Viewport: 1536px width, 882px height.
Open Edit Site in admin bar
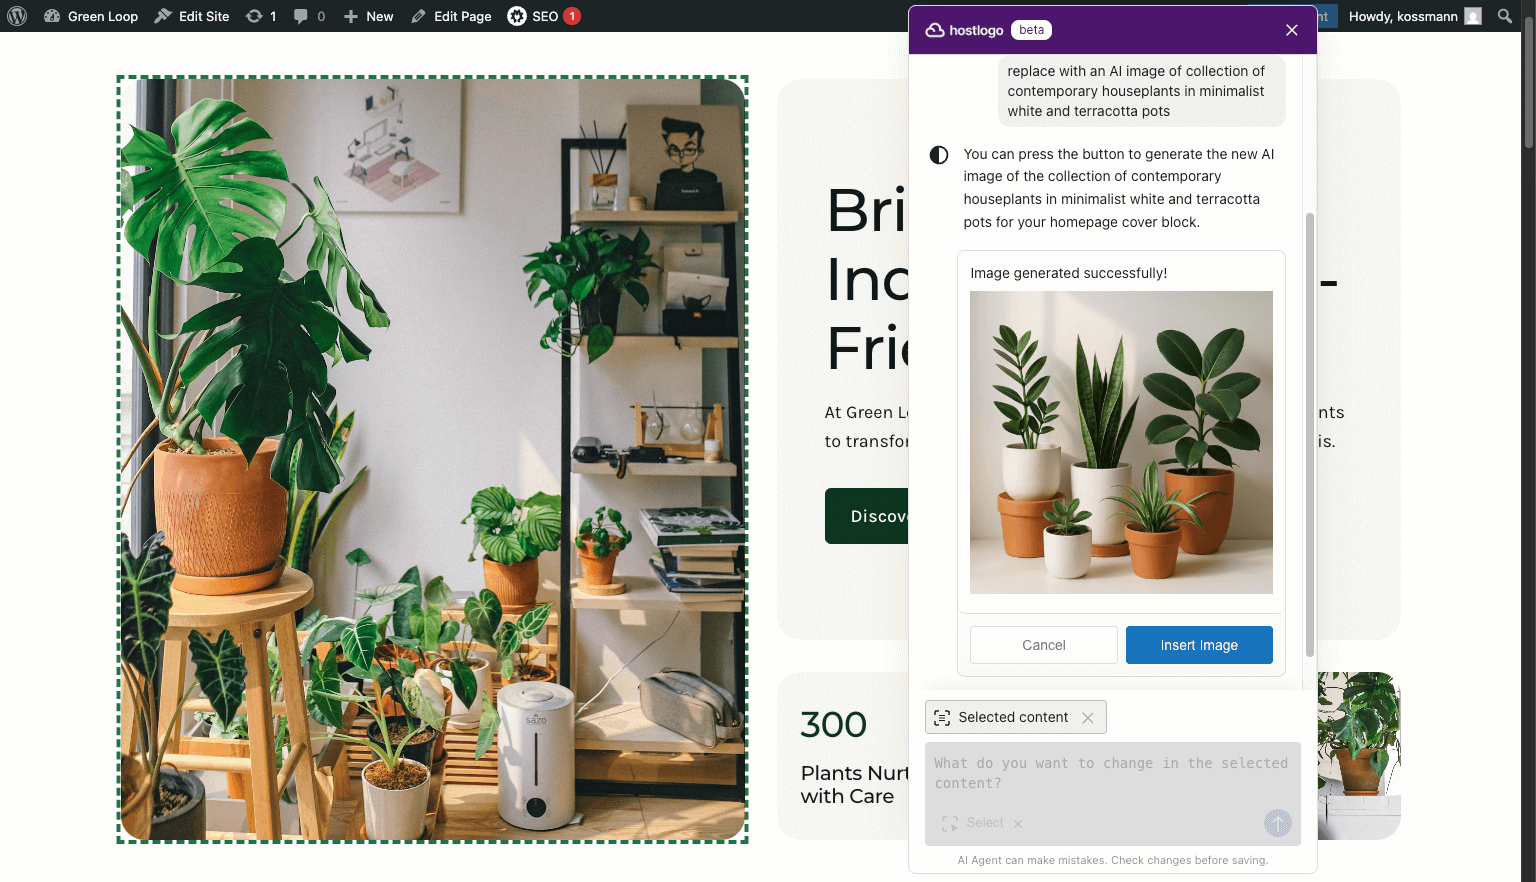point(192,16)
